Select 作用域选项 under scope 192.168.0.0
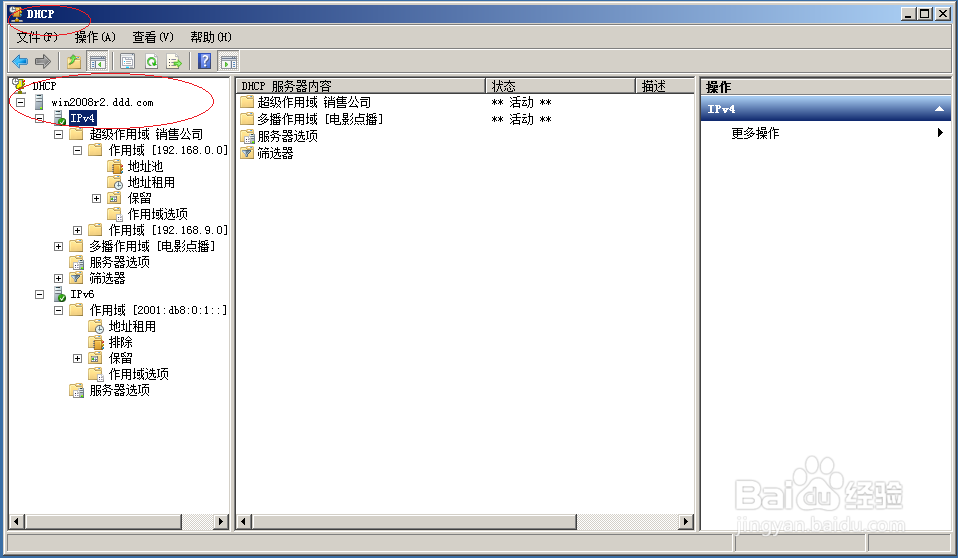 (x=158, y=214)
